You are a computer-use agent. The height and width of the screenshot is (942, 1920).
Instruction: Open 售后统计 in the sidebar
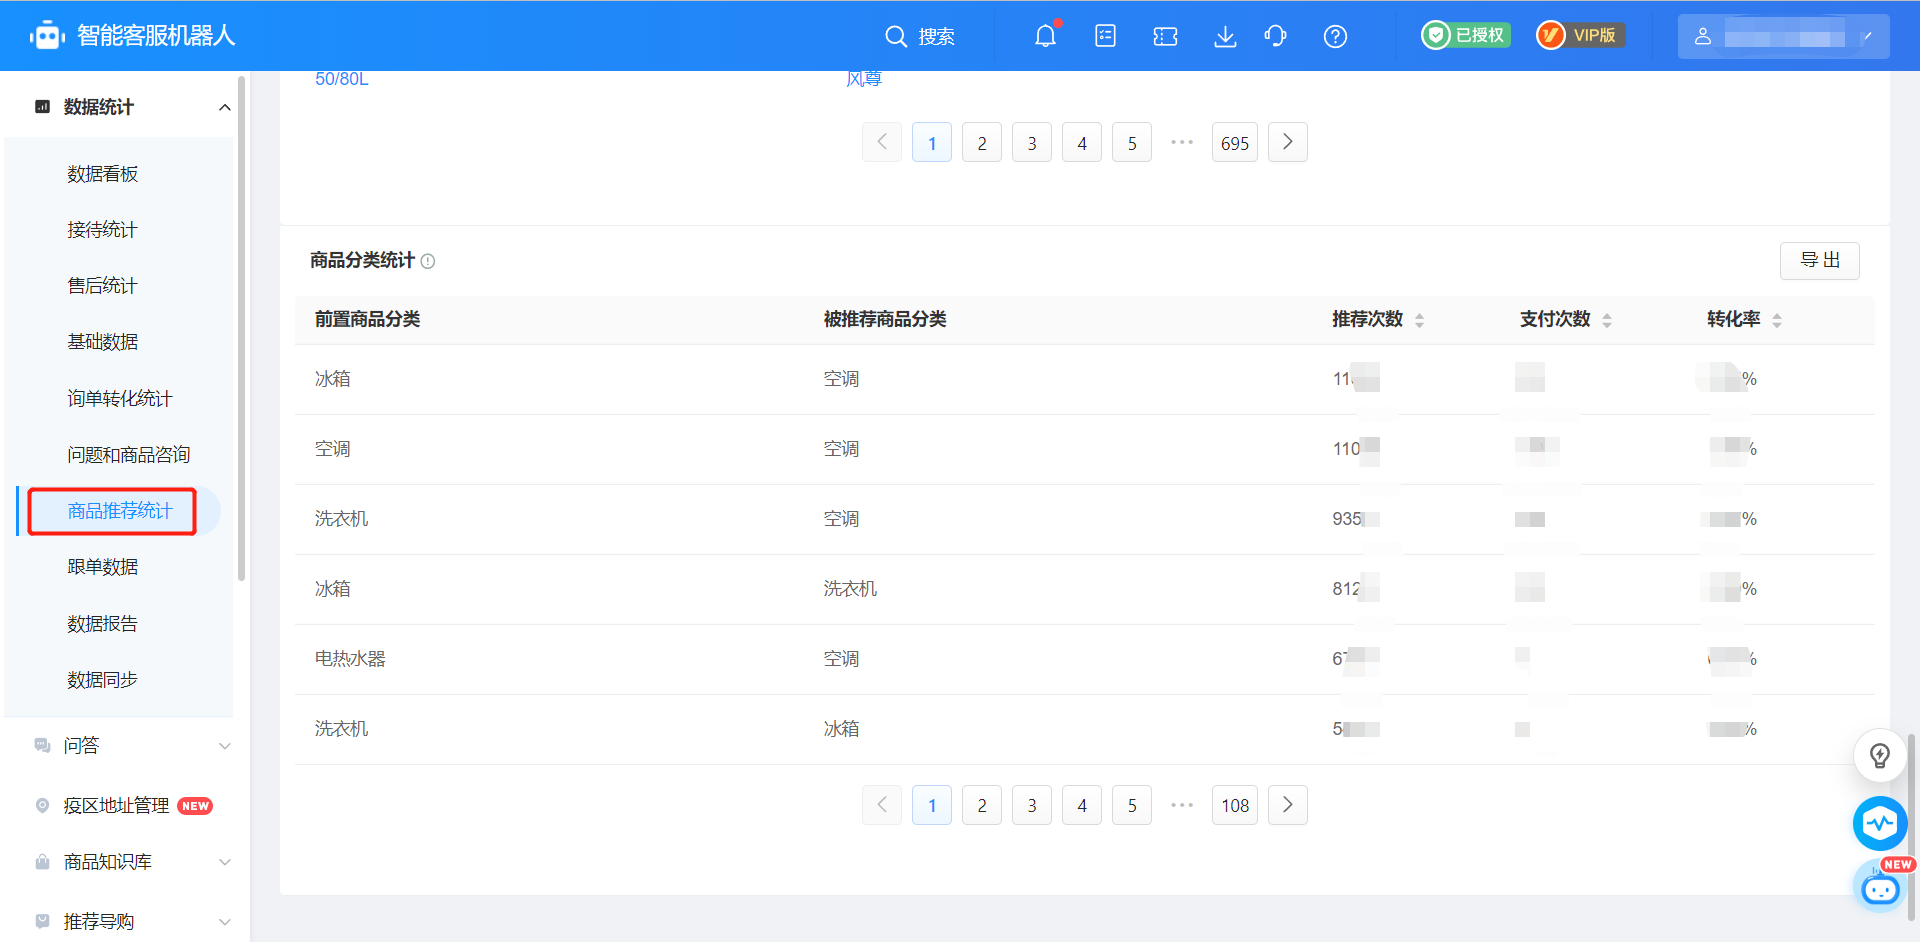tap(102, 286)
